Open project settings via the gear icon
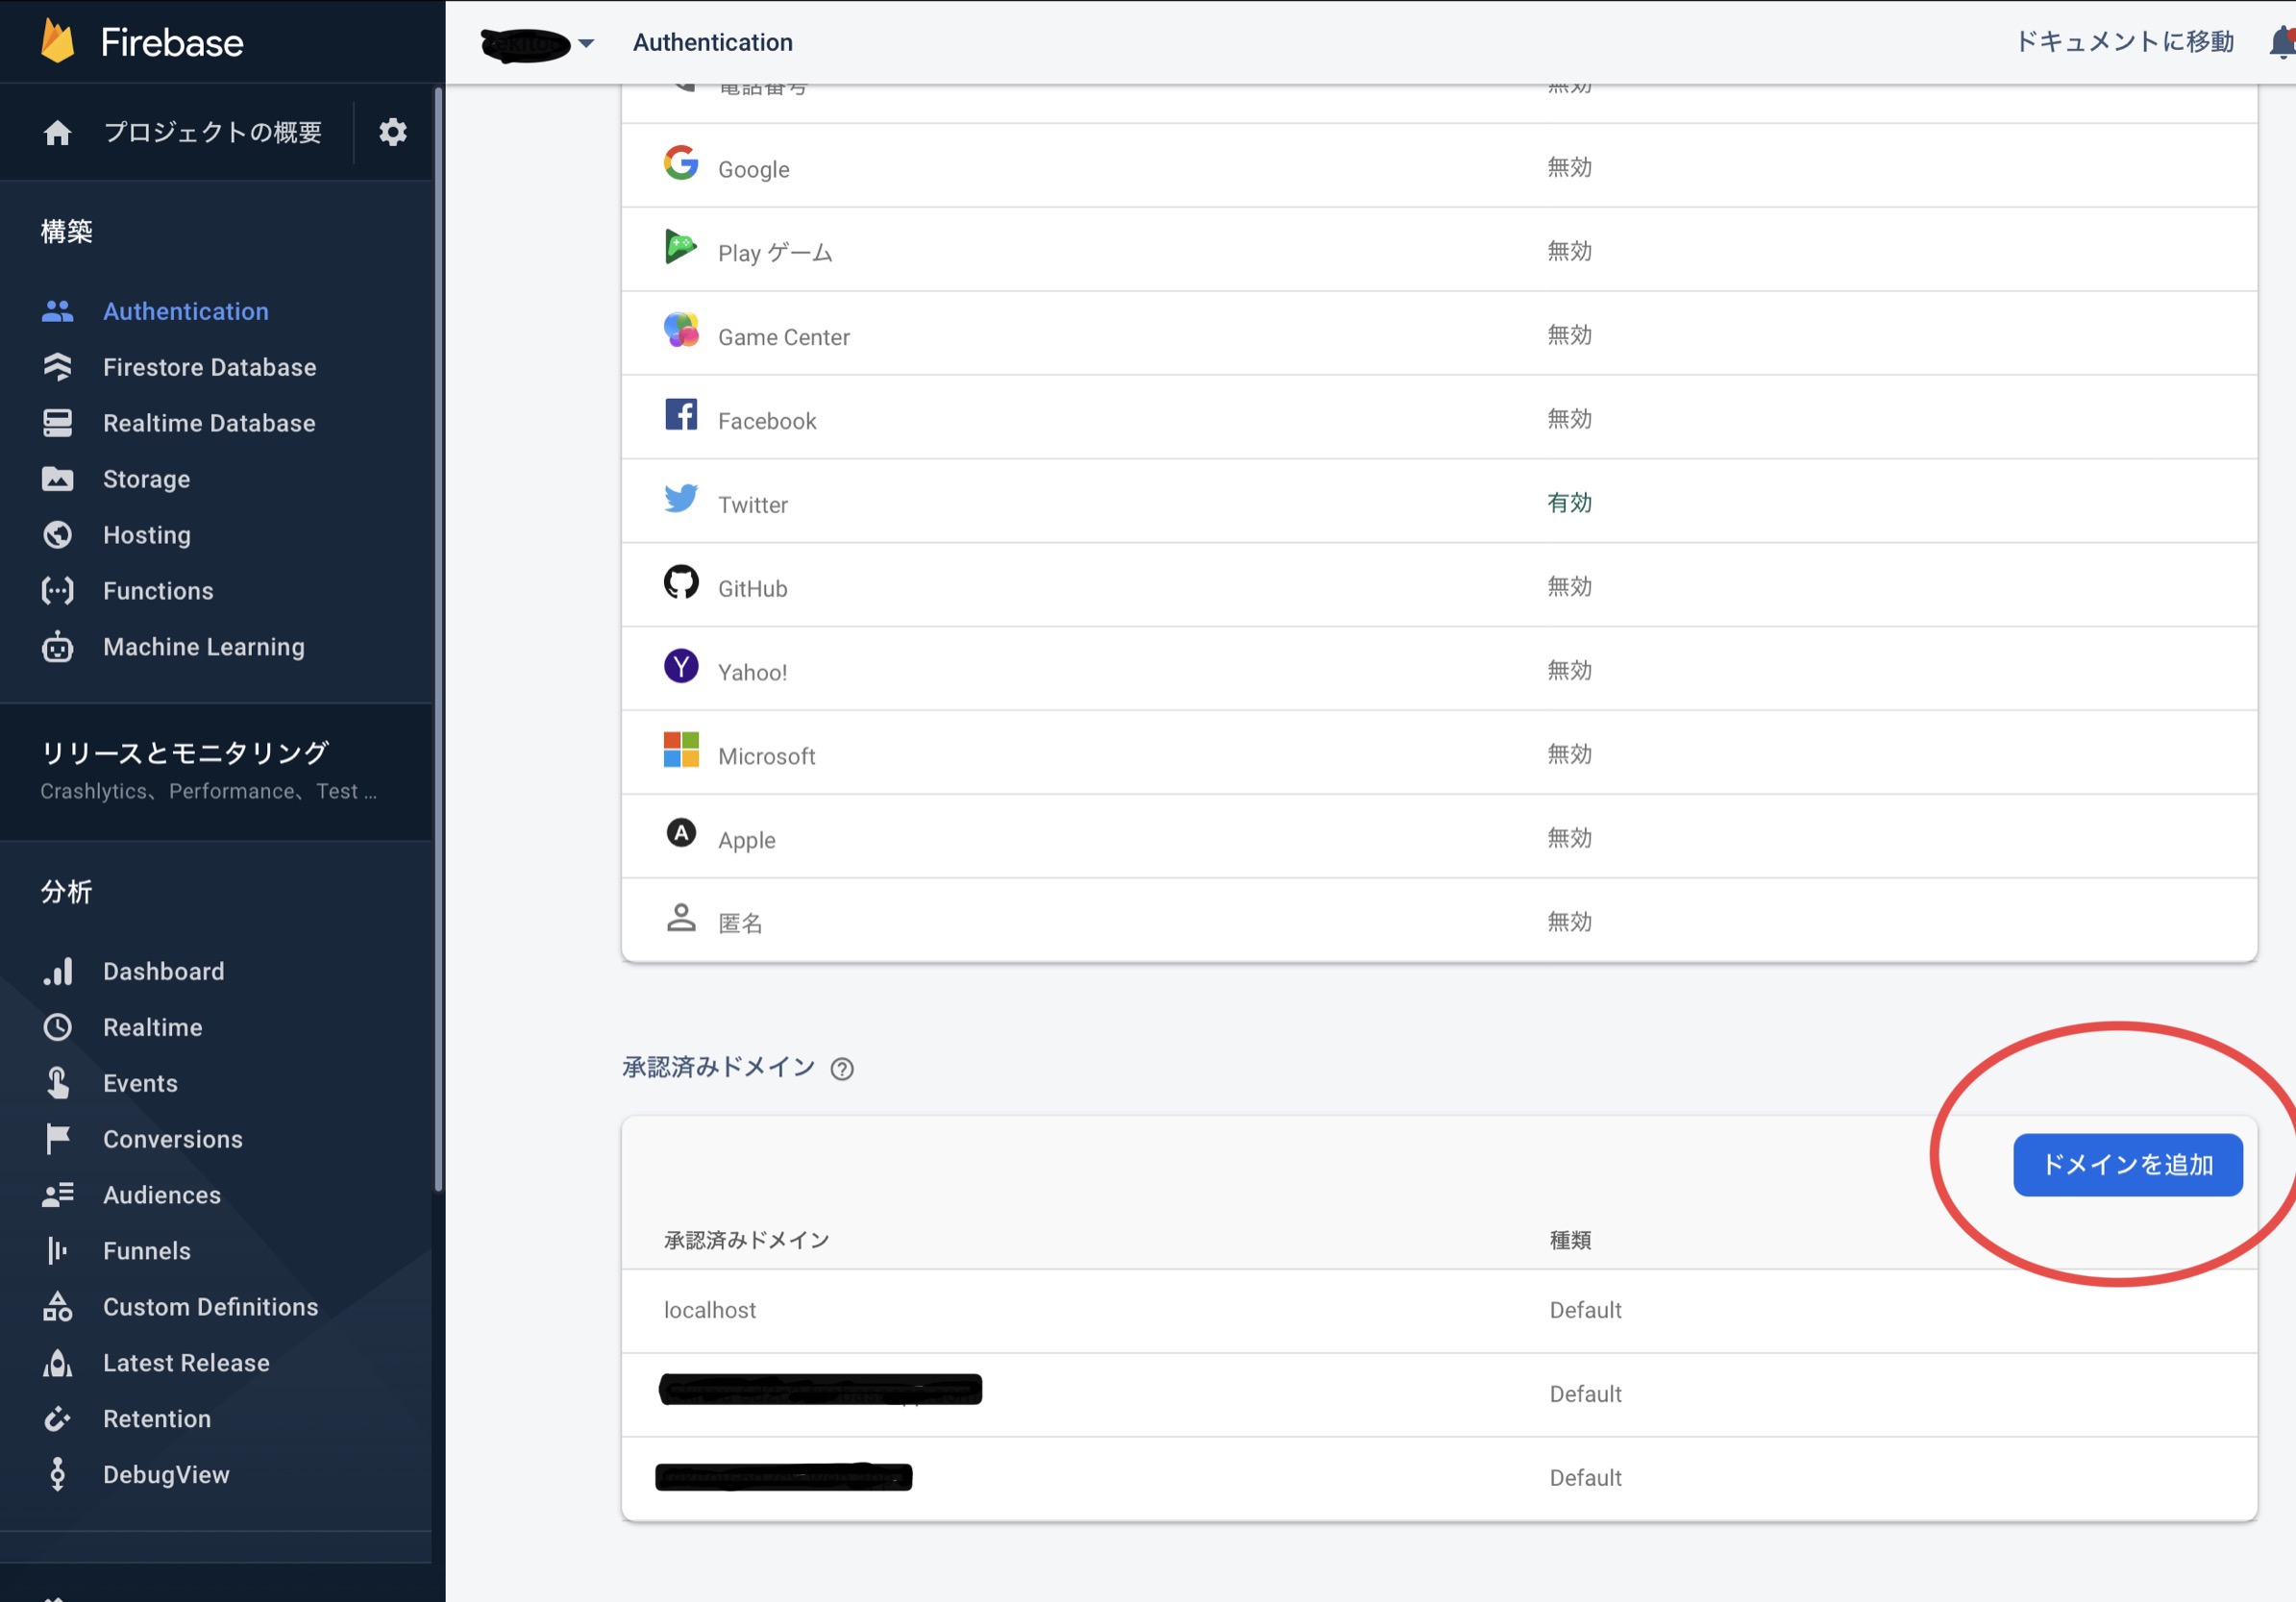 [392, 131]
